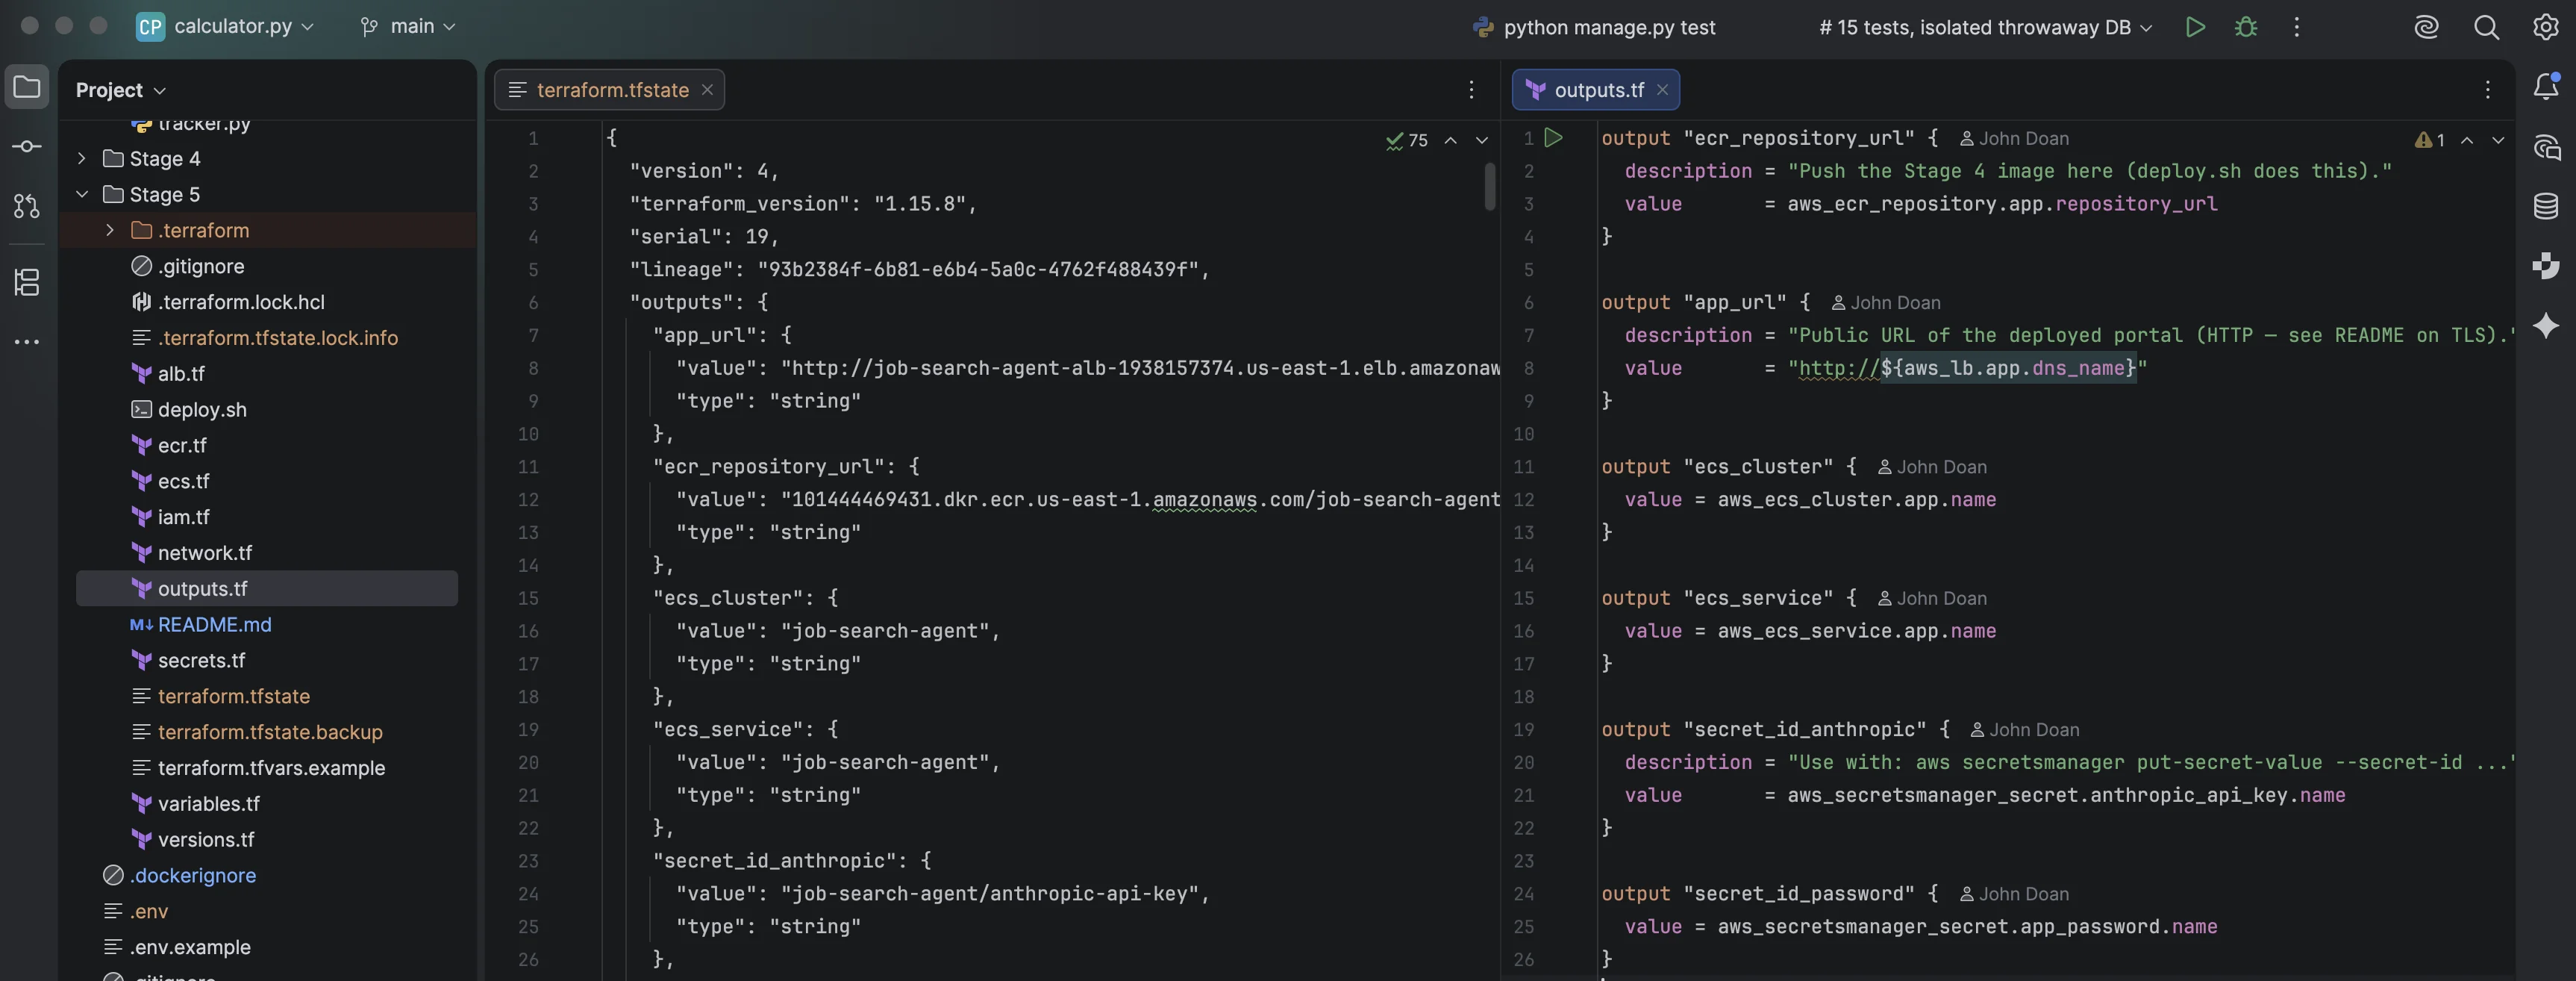The height and width of the screenshot is (981, 2576).
Task: Expand the Stage 4 folder
Action: pyautogui.click(x=82, y=158)
